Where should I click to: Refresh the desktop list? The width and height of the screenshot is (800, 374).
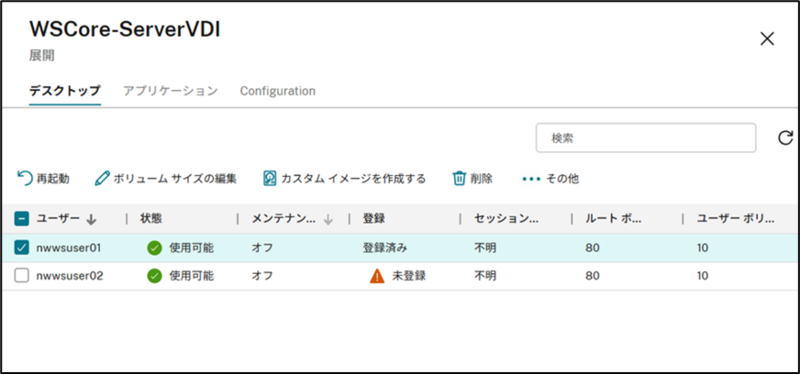coord(786,138)
